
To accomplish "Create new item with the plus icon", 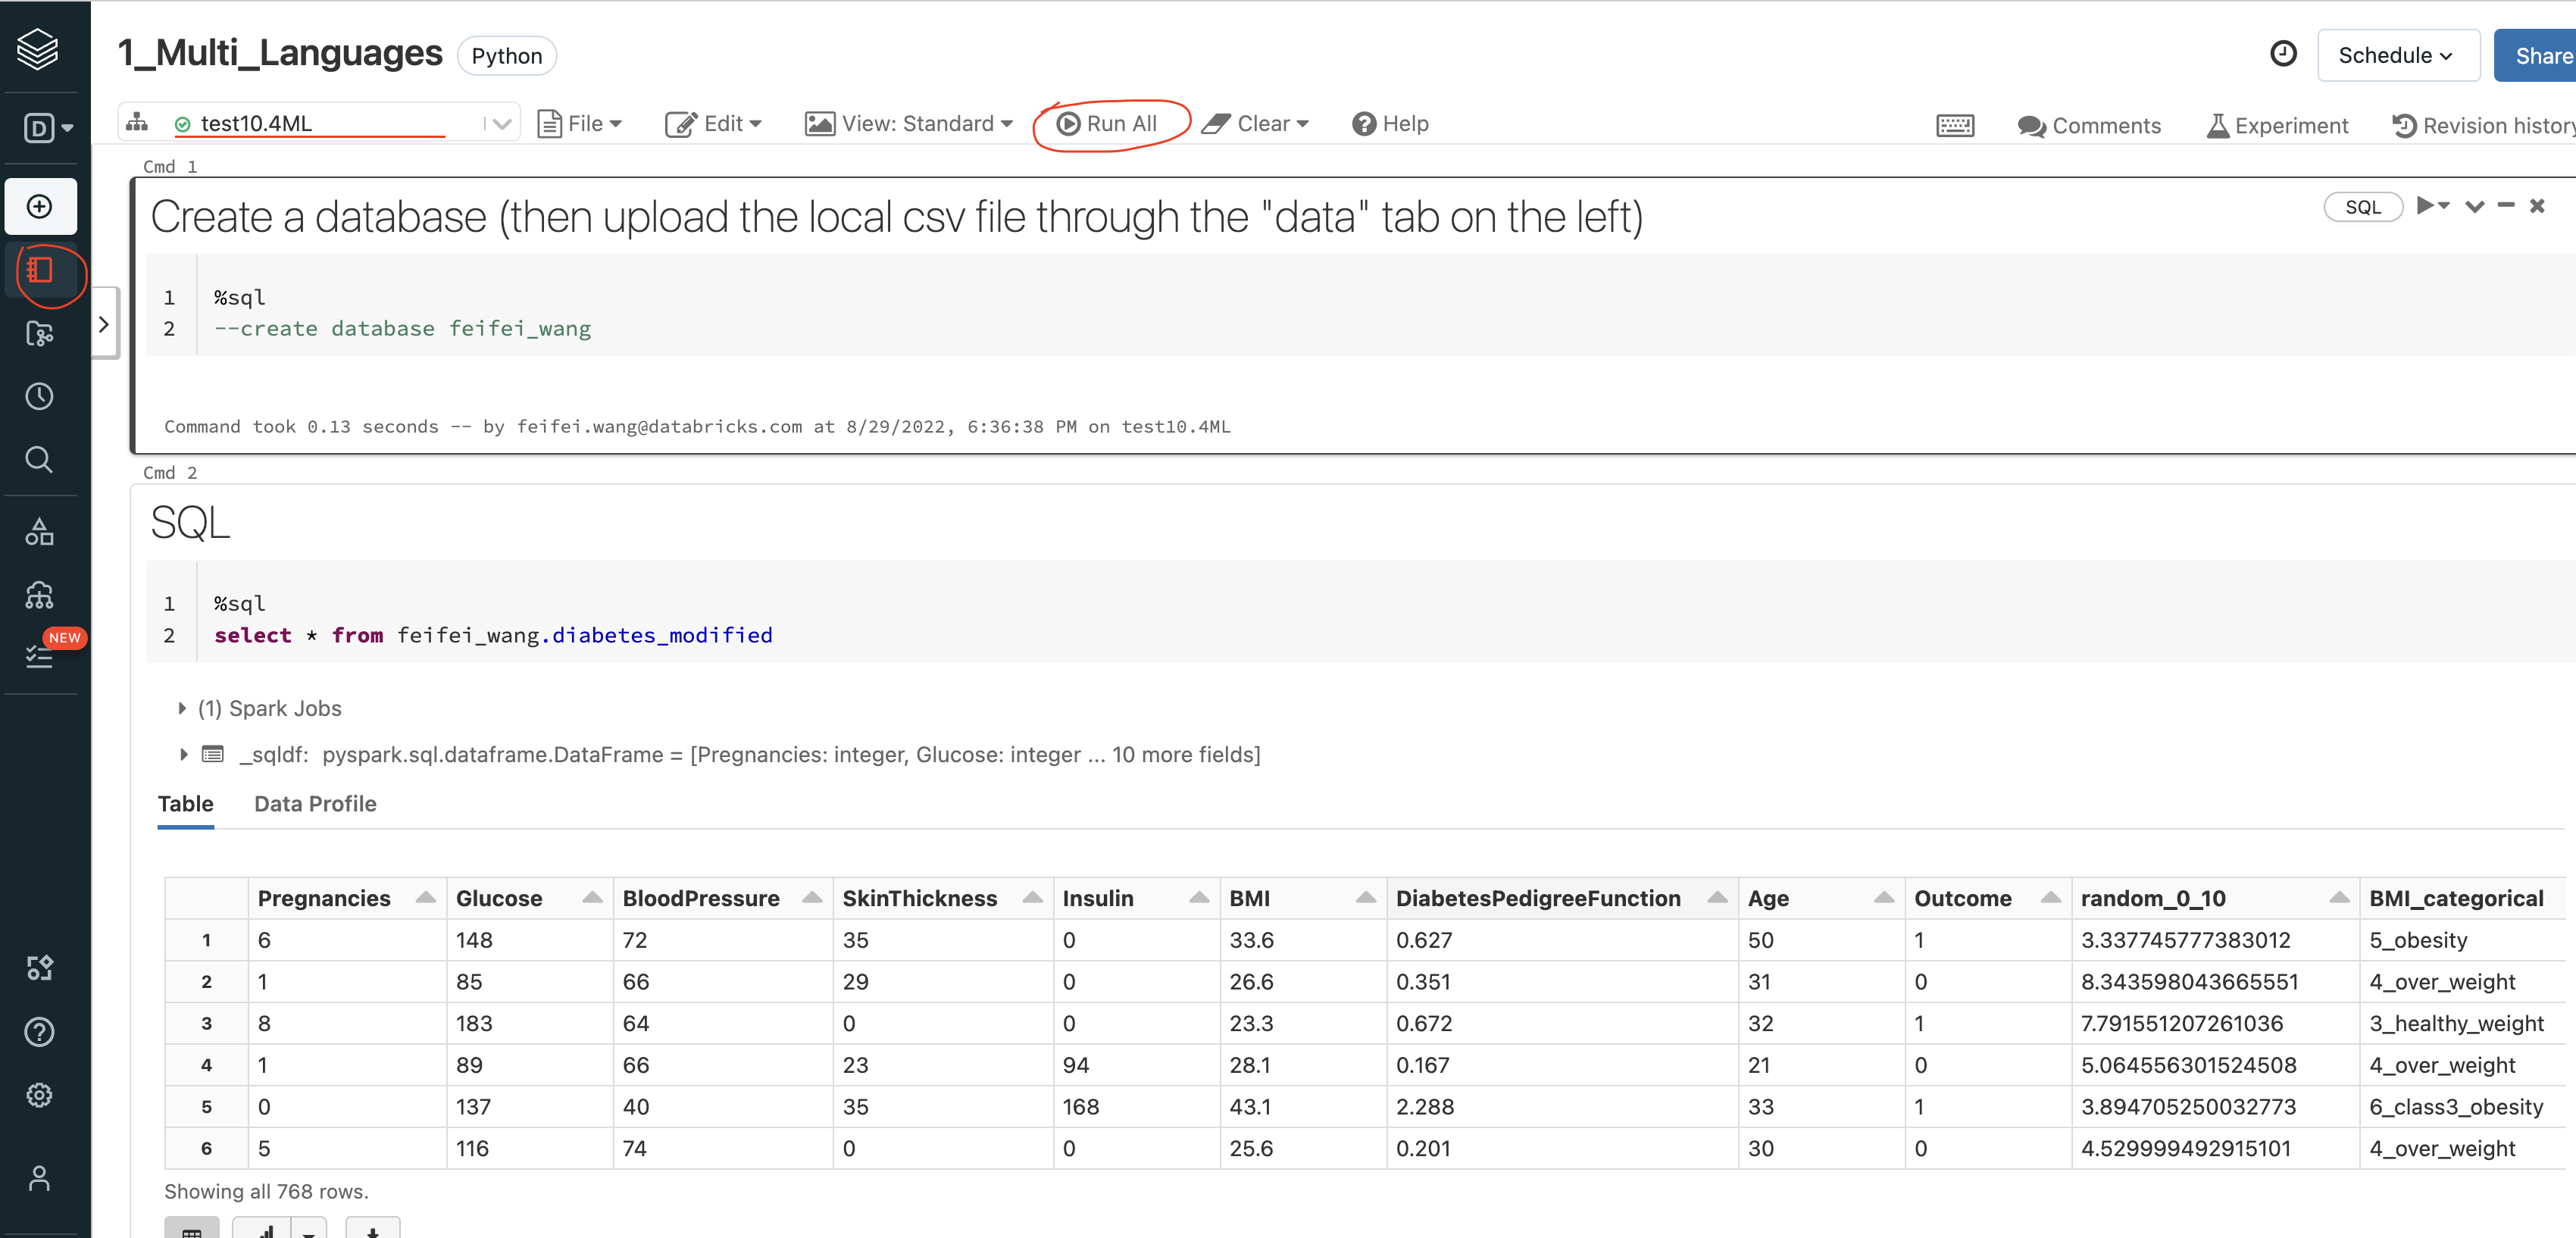I will pyautogui.click(x=39, y=206).
